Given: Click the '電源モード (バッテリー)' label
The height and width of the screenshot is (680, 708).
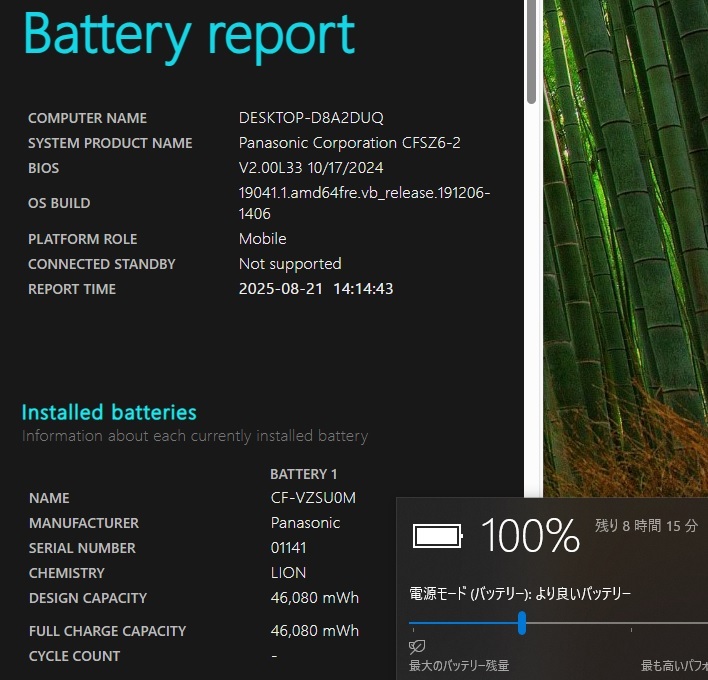Looking at the screenshot, I should tap(470, 594).
